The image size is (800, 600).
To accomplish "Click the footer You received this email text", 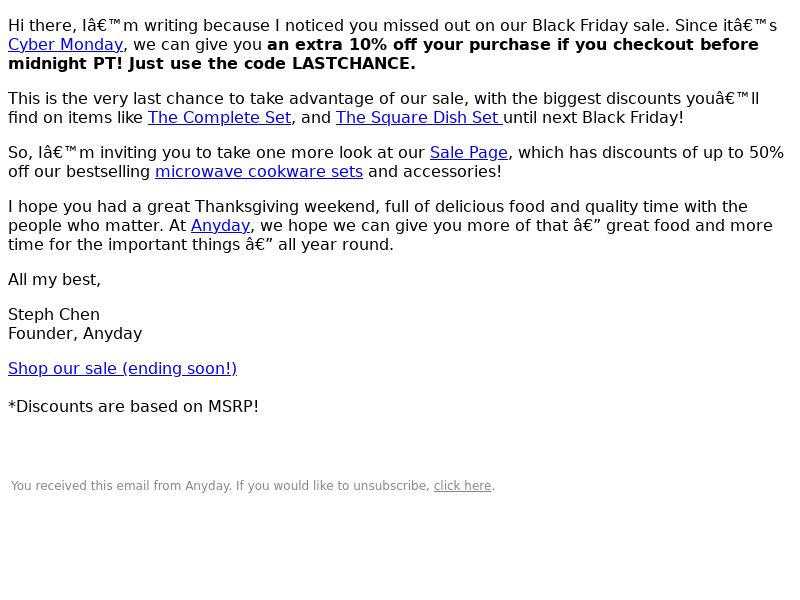I will point(220,486).
